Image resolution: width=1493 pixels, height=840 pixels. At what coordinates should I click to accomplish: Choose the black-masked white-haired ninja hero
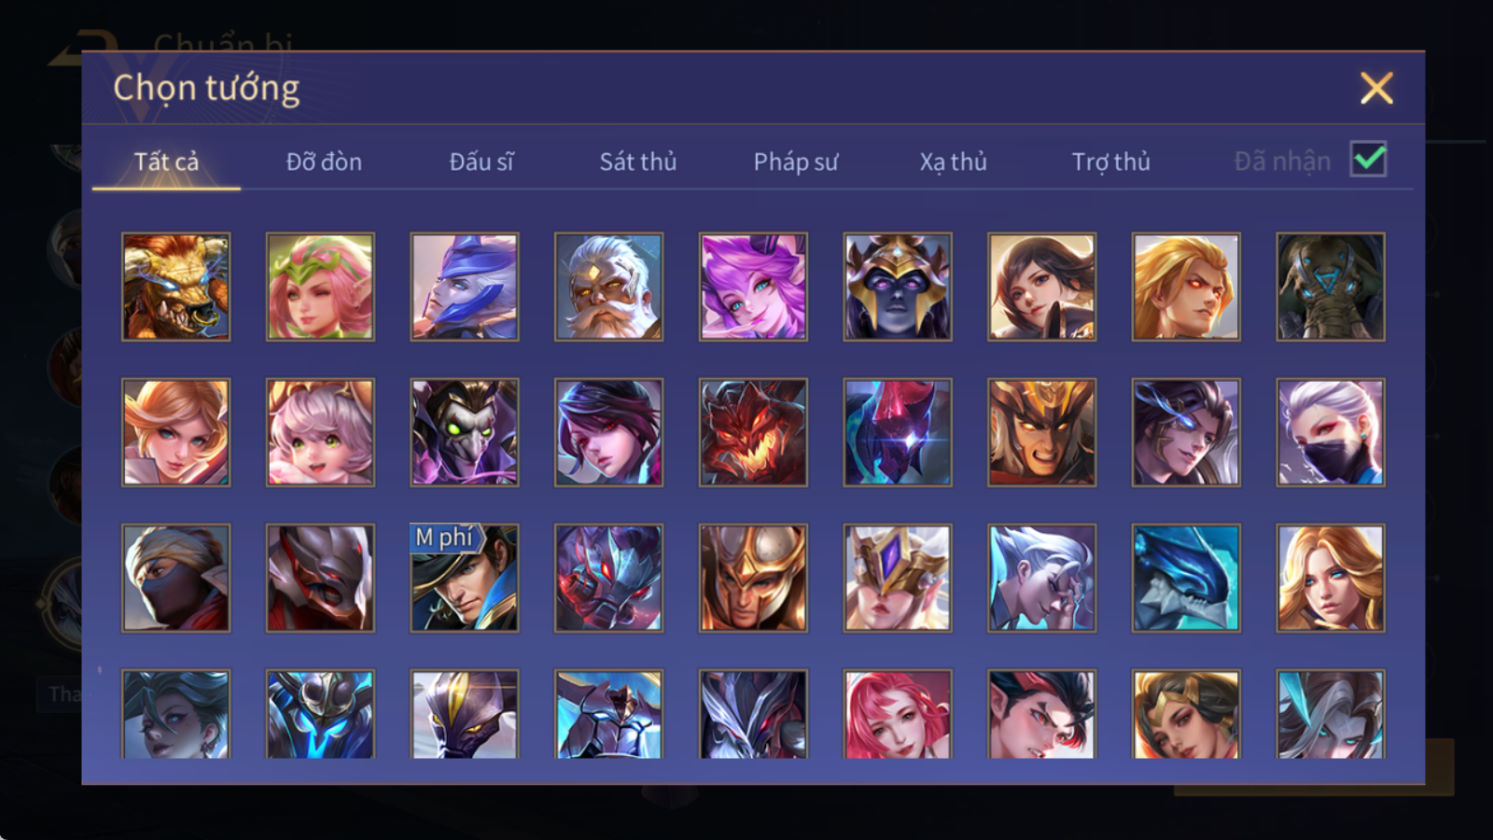point(1331,432)
